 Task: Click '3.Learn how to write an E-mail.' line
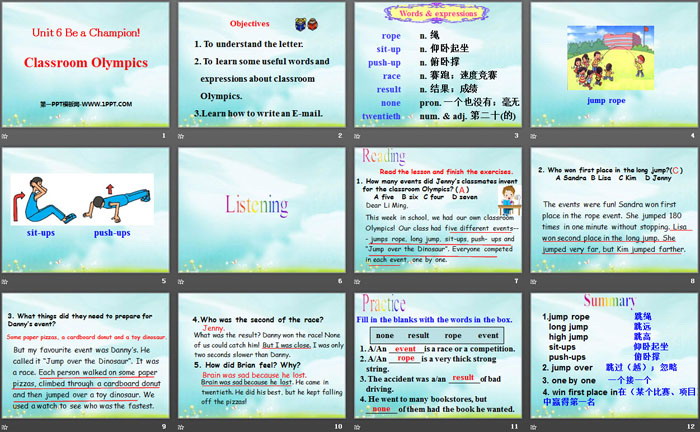tap(258, 113)
